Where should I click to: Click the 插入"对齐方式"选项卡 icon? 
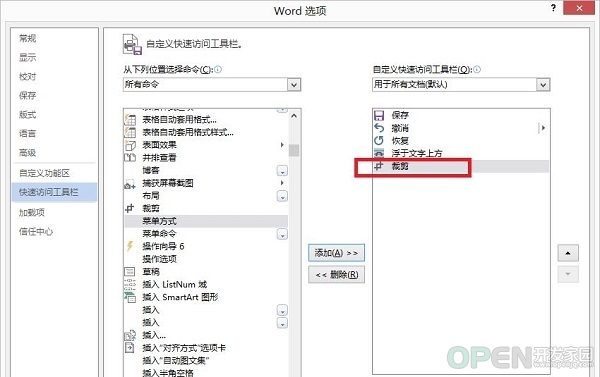click(x=130, y=348)
